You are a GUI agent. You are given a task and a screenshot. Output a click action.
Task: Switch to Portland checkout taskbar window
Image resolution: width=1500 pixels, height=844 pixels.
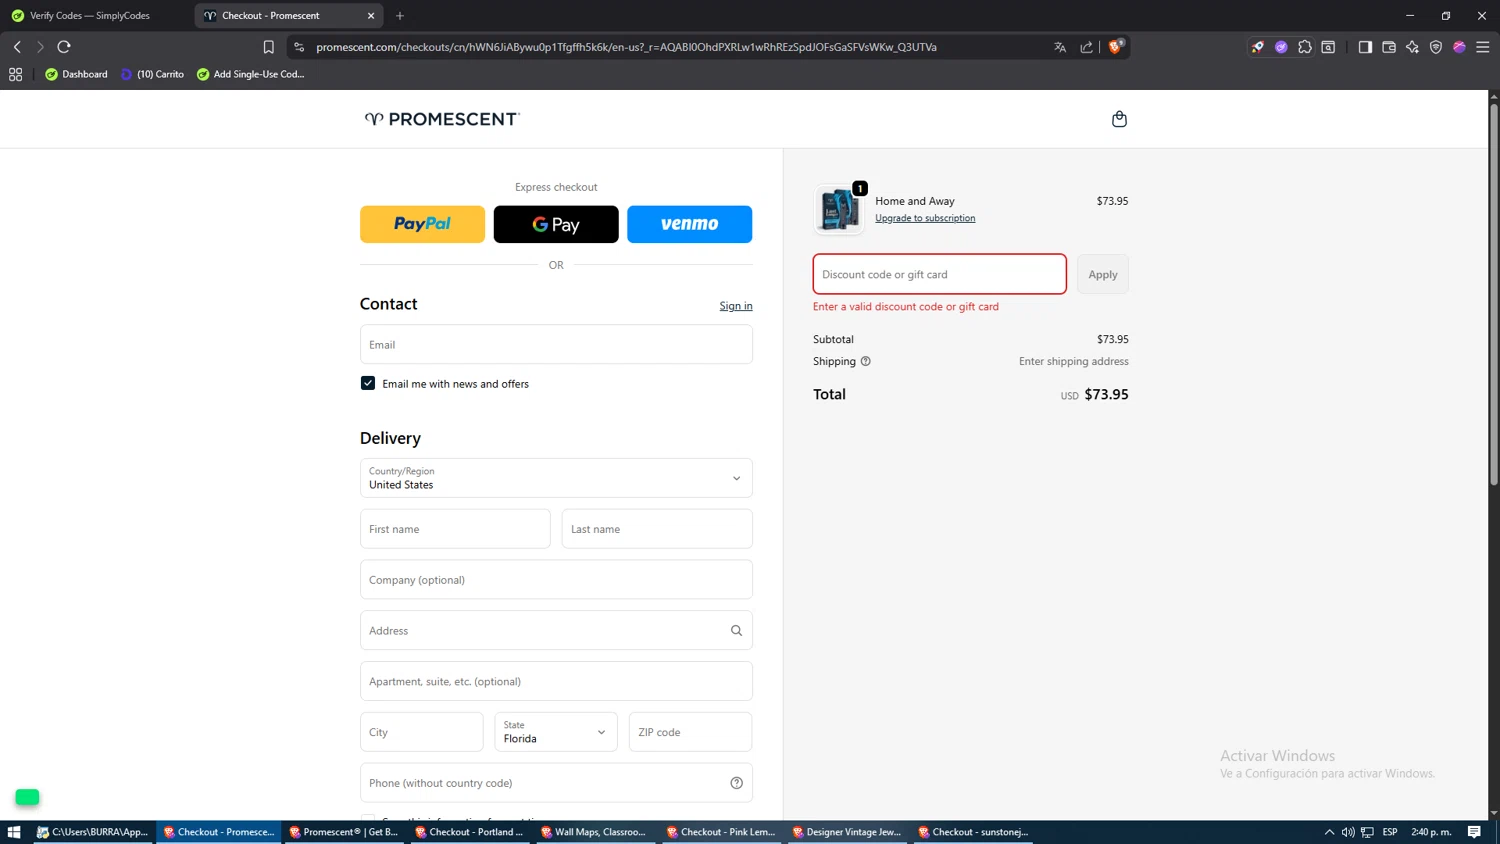[470, 832]
